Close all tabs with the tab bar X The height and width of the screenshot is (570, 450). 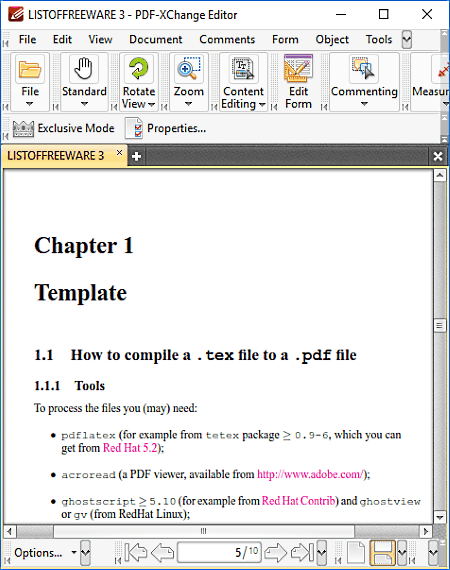pyautogui.click(x=438, y=156)
